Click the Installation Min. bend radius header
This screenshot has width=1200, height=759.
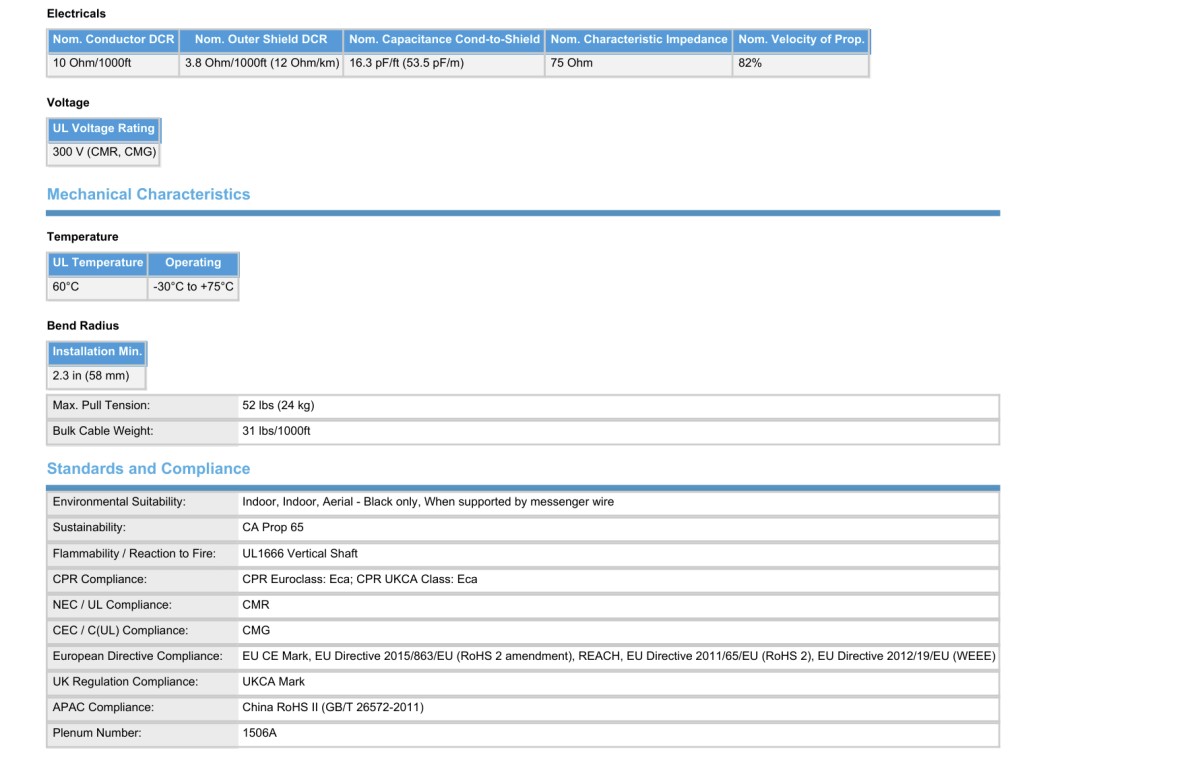97,352
